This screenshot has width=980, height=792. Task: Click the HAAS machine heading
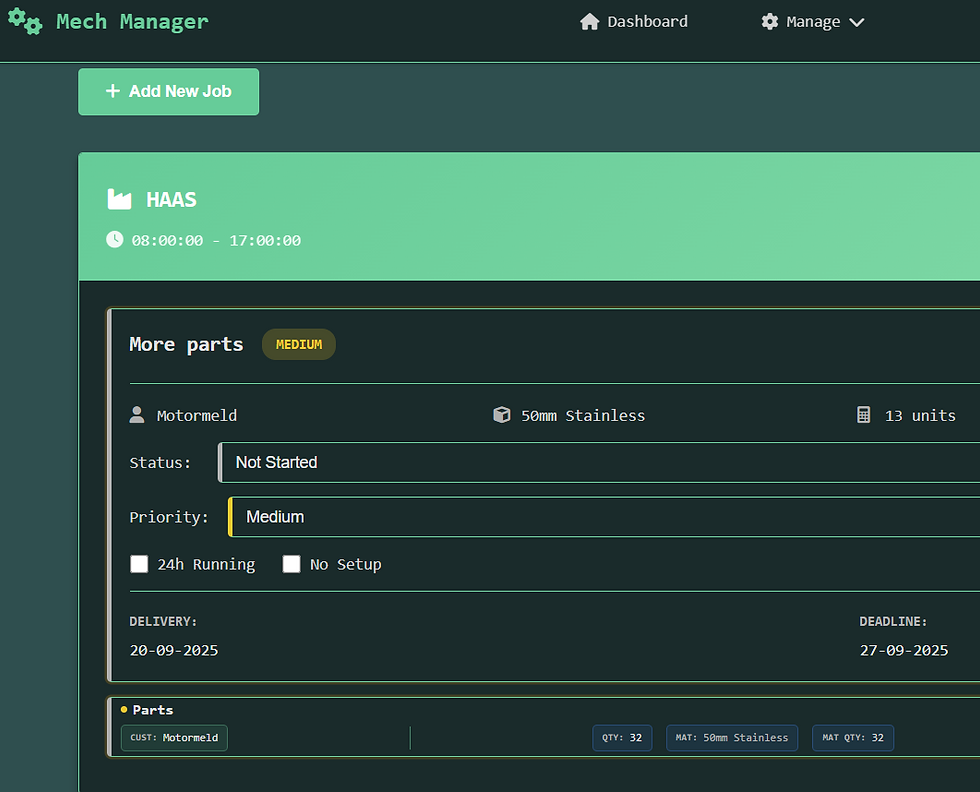[x=171, y=199]
